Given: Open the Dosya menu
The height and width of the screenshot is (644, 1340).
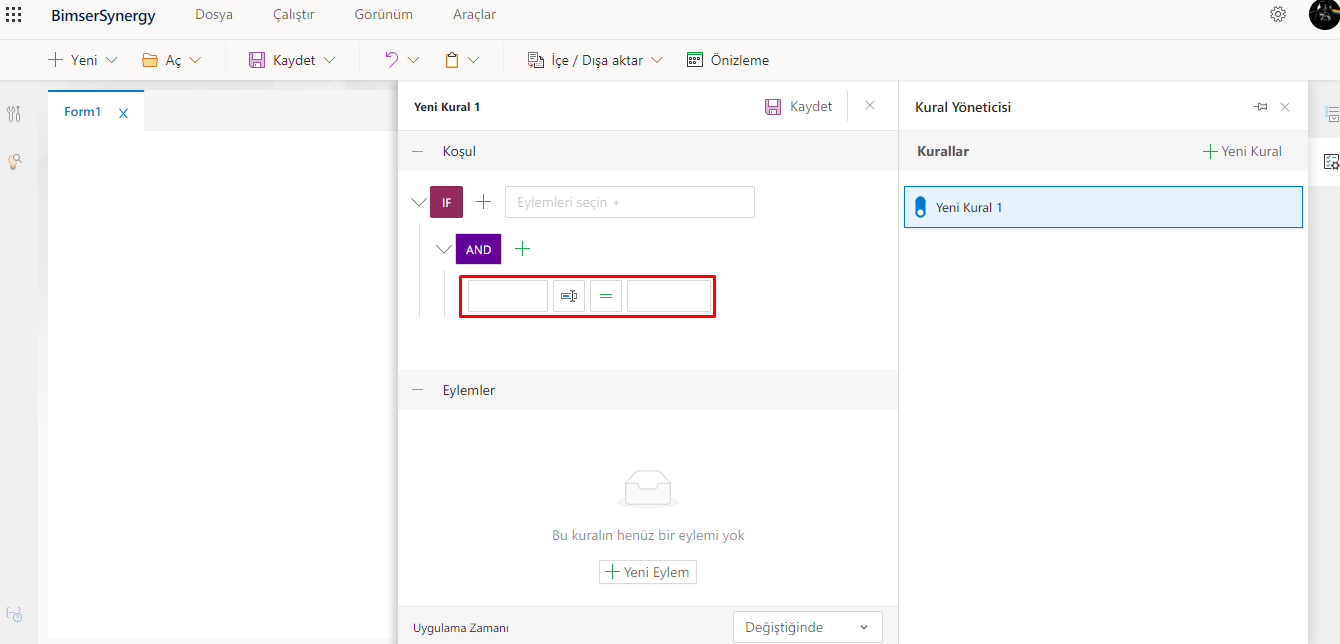Looking at the screenshot, I should pyautogui.click(x=214, y=15).
